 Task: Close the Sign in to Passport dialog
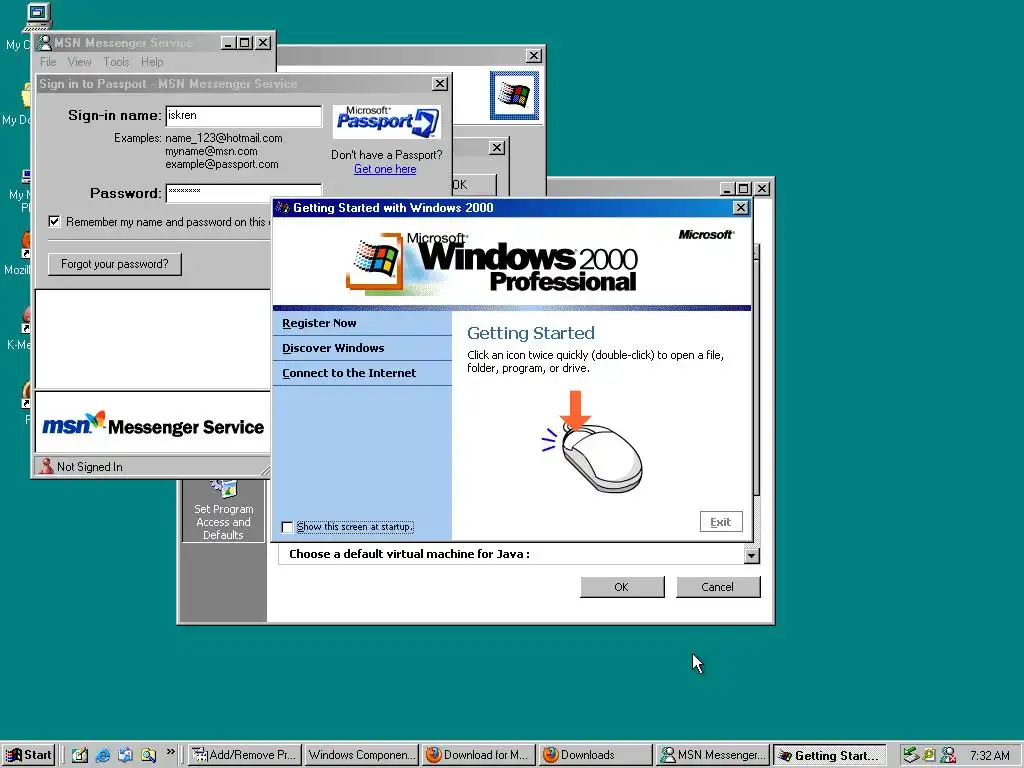click(x=440, y=84)
